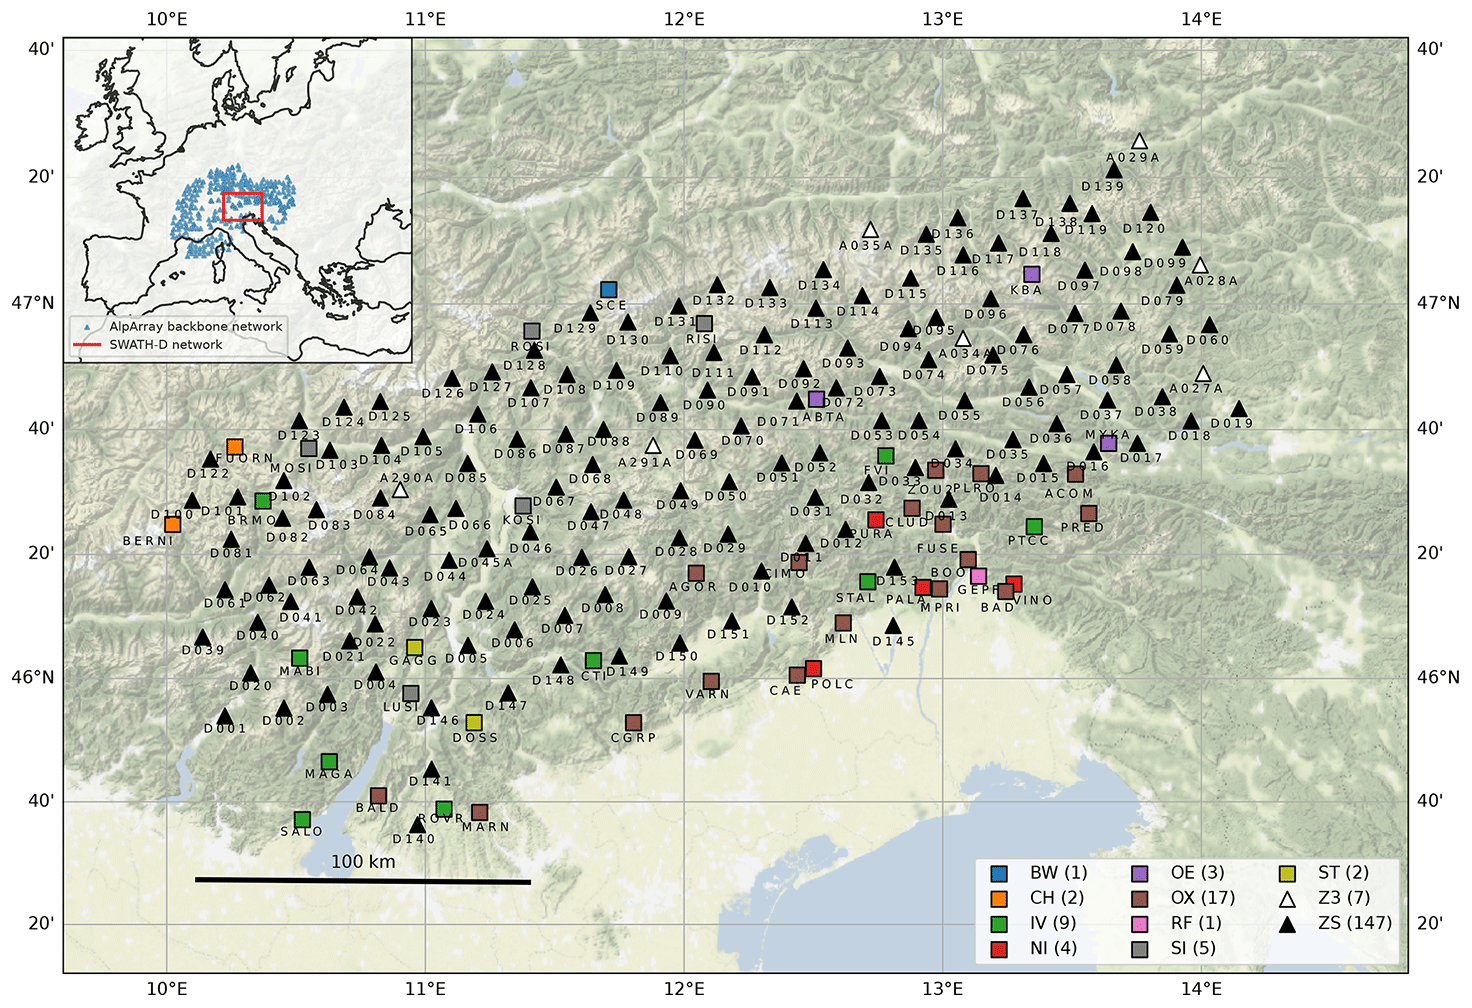This screenshot has width=1472, height=1008.
Task: Select the purple KBA station marker
Action: tap(1032, 274)
